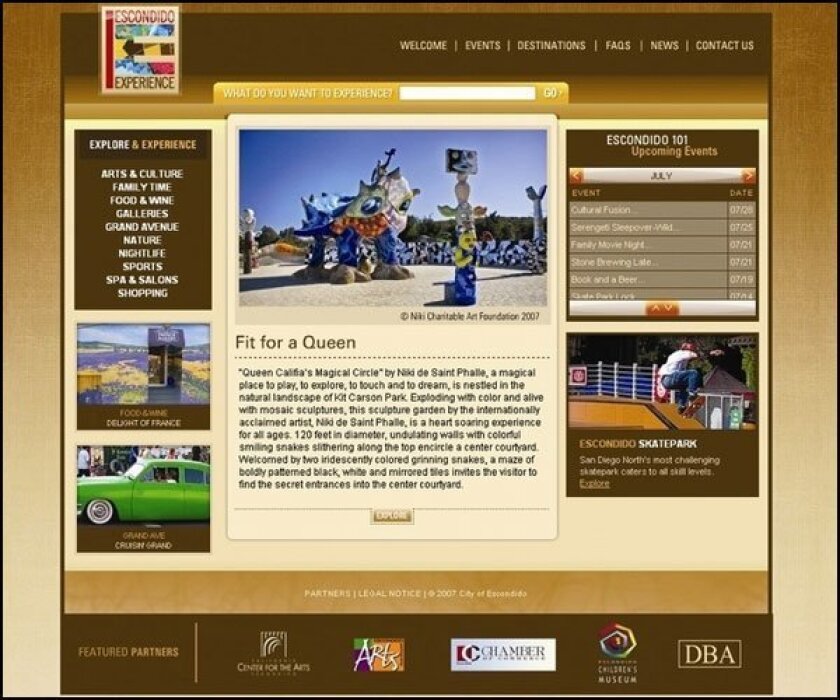Select Nightlife in the Explore sidebar
This screenshot has height=700, width=840.
point(142,253)
